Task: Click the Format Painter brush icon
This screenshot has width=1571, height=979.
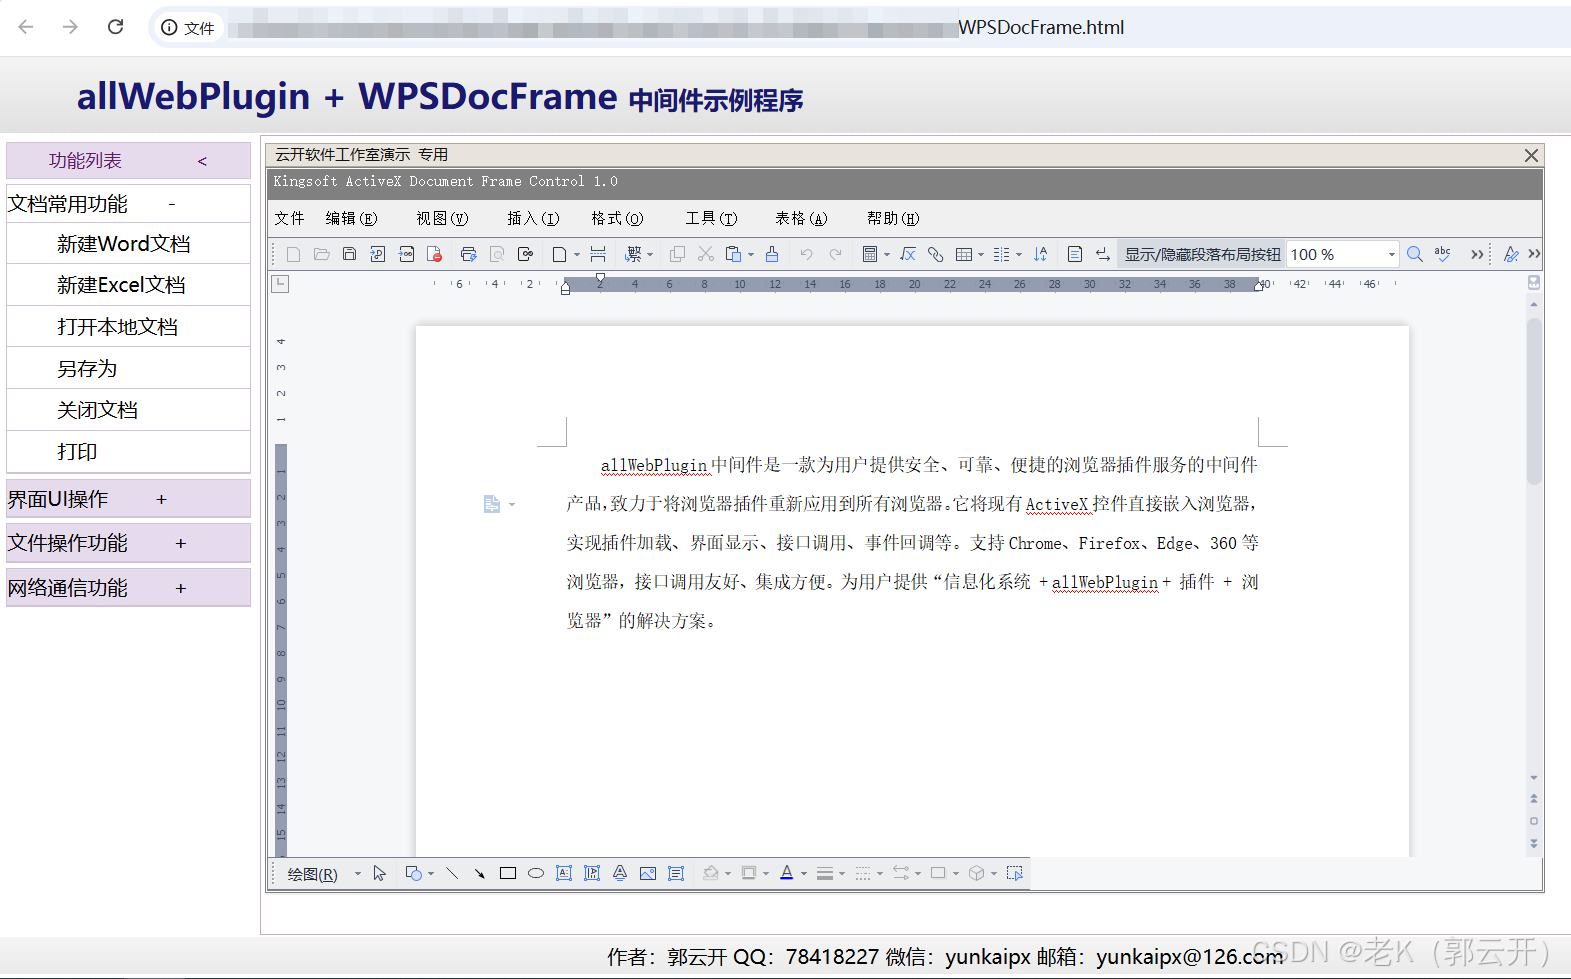Action: [771, 254]
